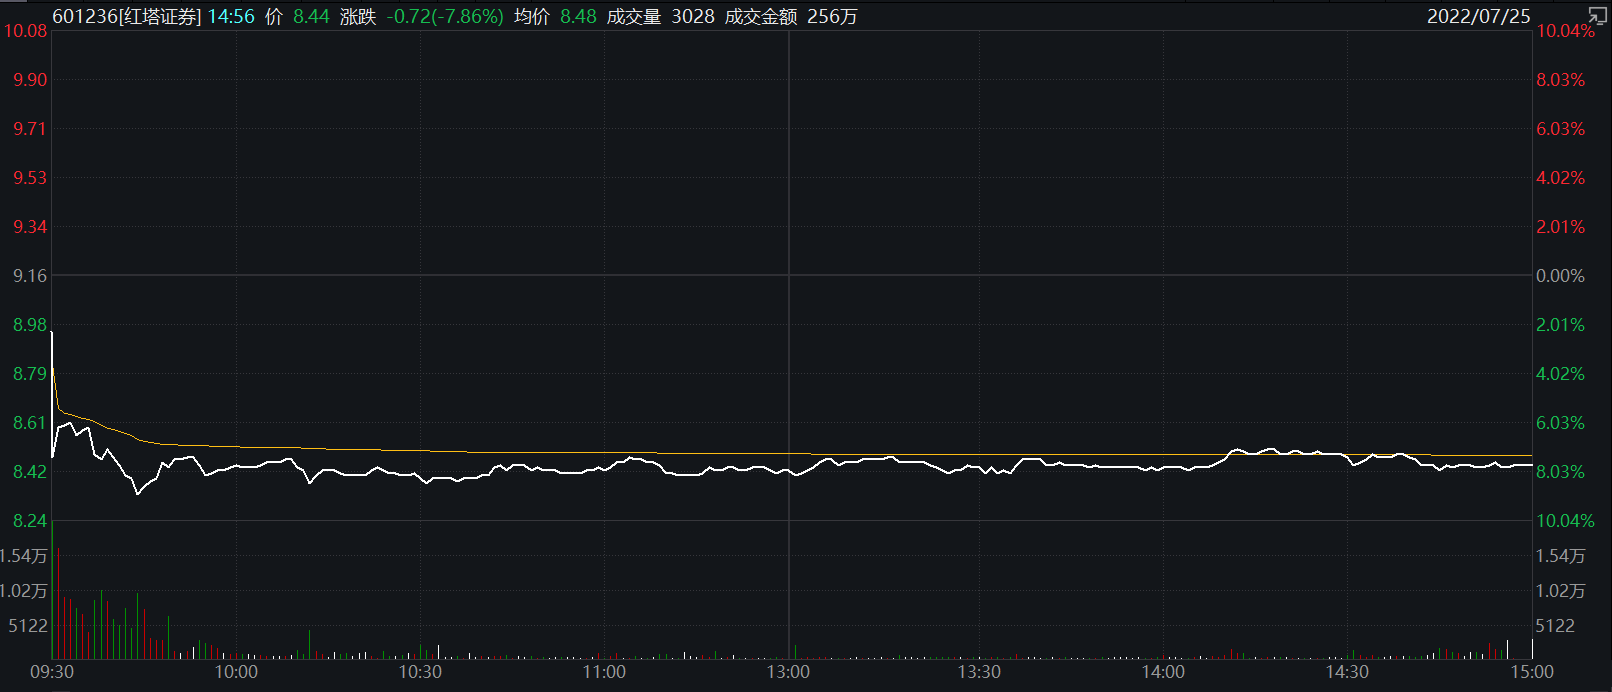Select the 13:00 time axis marker
Image resolution: width=1612 pixels, height=692 pixels.
(788, 672)
